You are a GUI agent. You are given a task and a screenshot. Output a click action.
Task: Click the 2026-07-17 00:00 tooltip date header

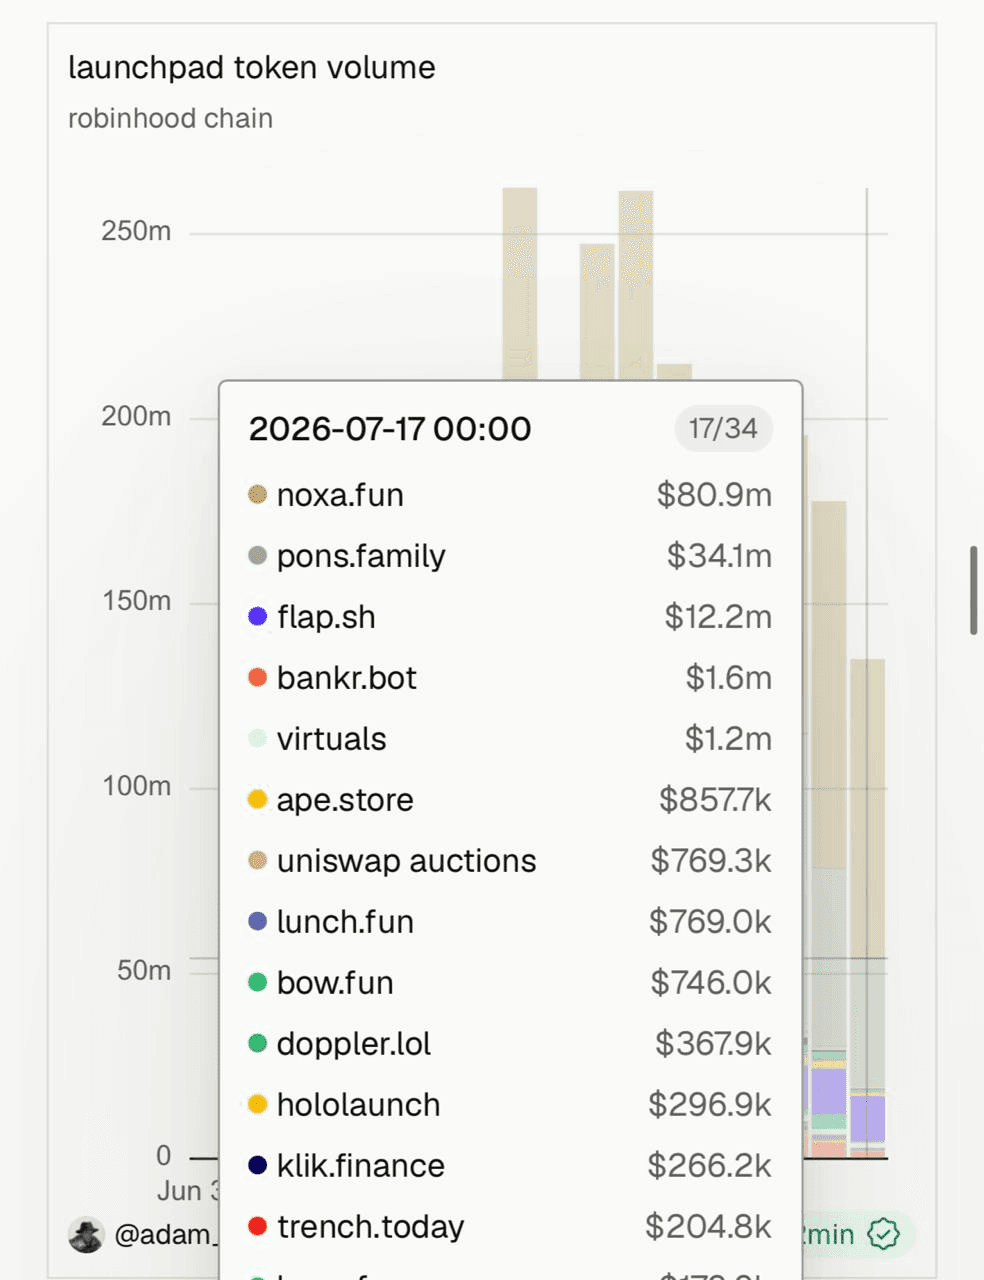(390, 429)
